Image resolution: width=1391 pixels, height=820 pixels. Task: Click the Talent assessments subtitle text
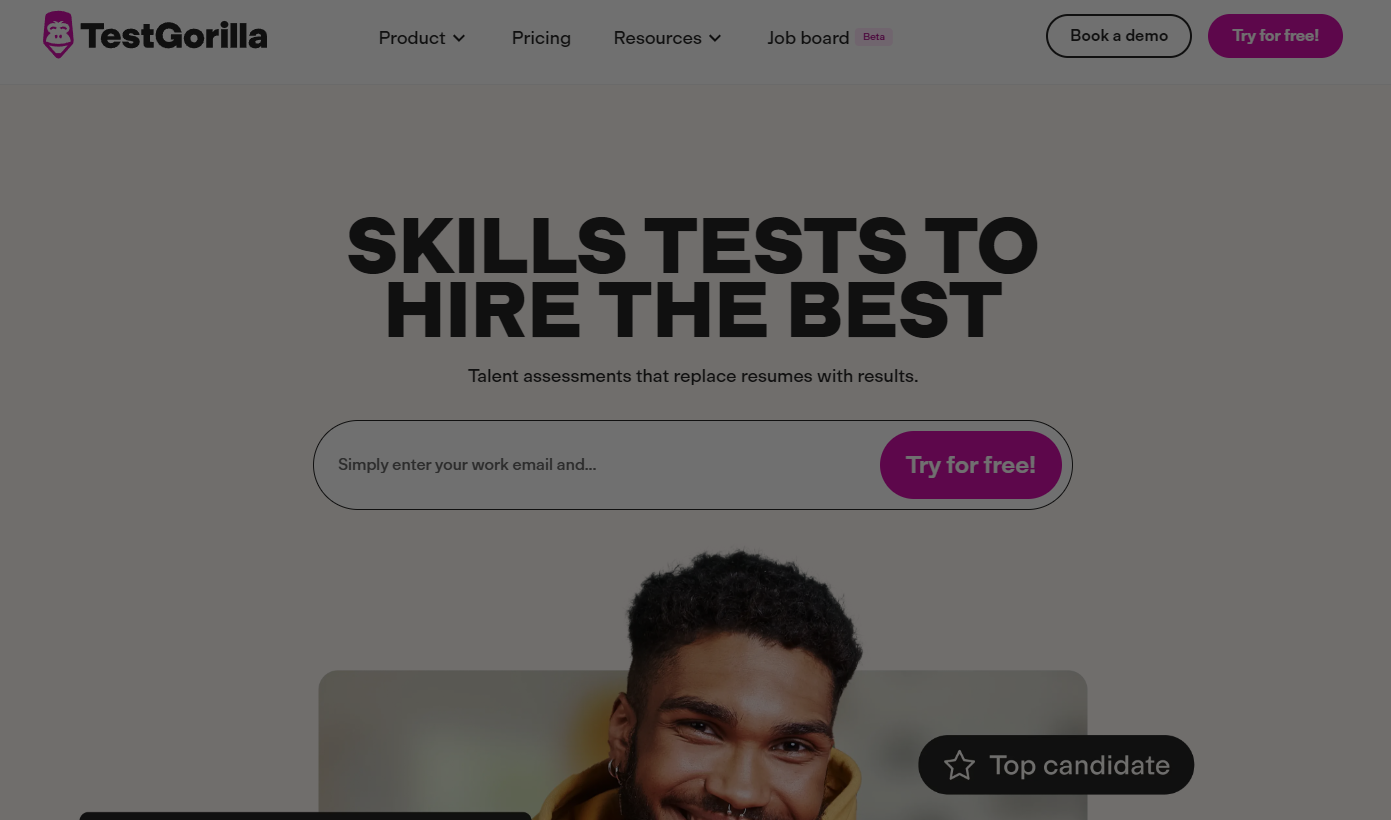(x=693, y=376)
